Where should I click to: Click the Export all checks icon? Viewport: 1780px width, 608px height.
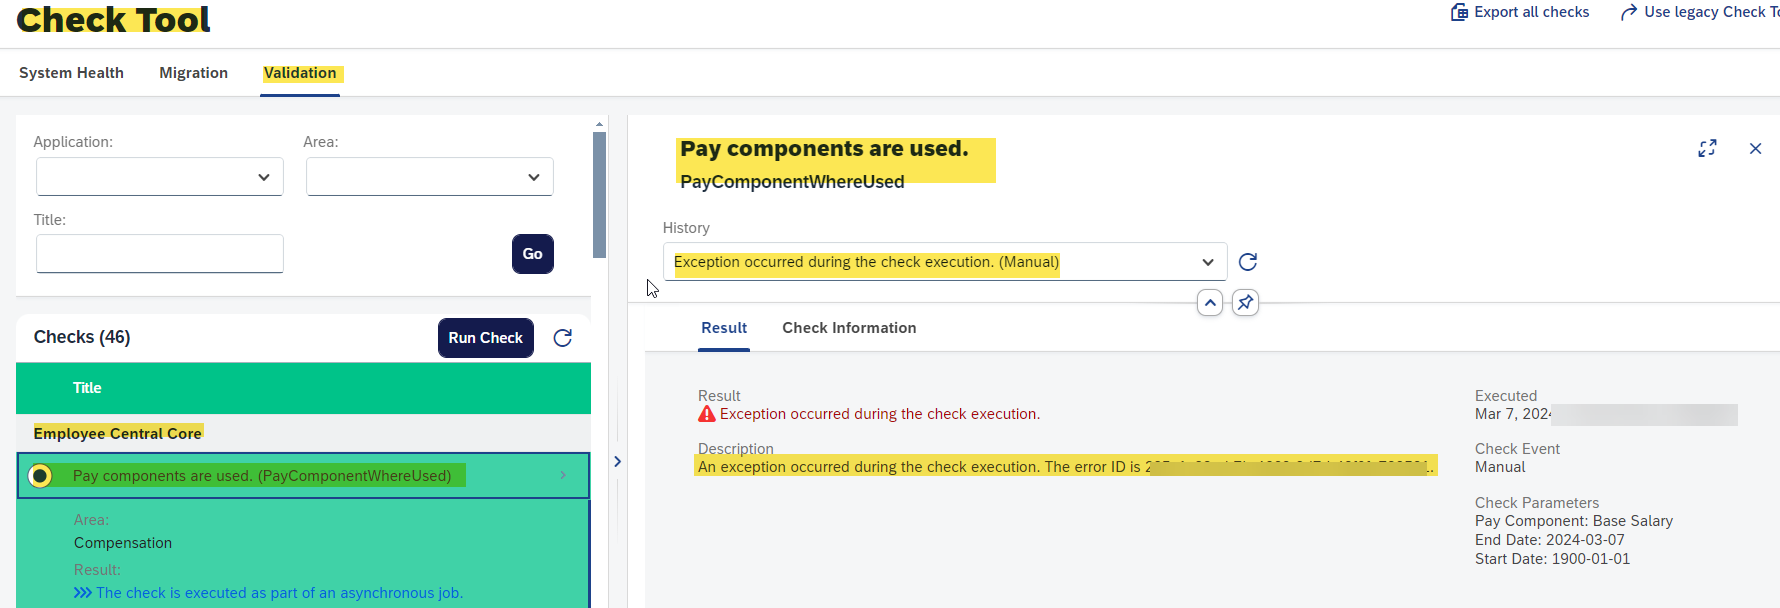click(x=1459, y=12)
